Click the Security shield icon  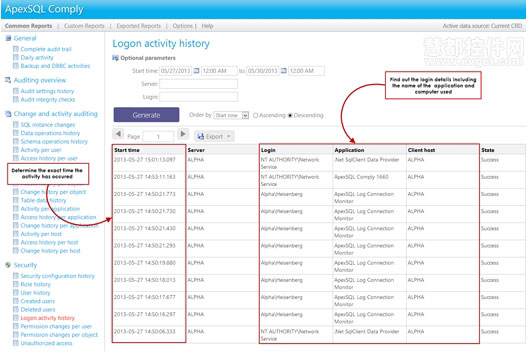coord(8,265)
